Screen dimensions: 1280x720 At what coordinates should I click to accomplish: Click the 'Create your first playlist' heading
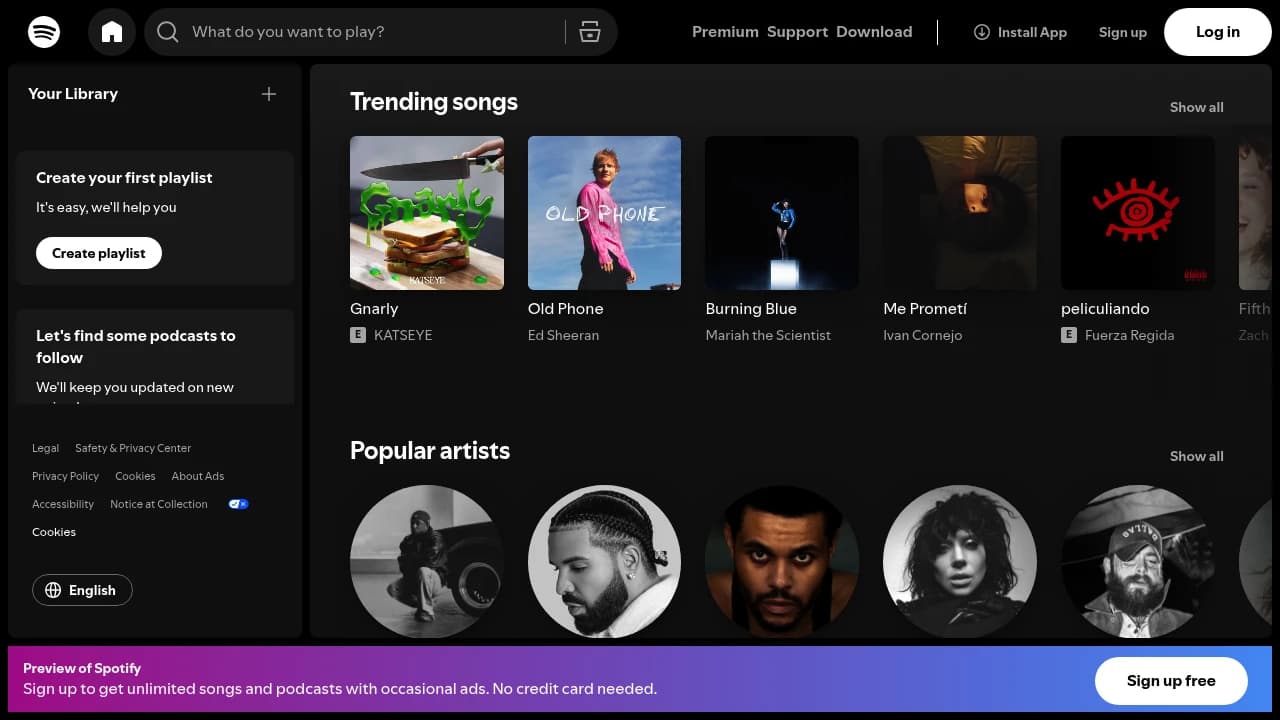coord(124,178)
